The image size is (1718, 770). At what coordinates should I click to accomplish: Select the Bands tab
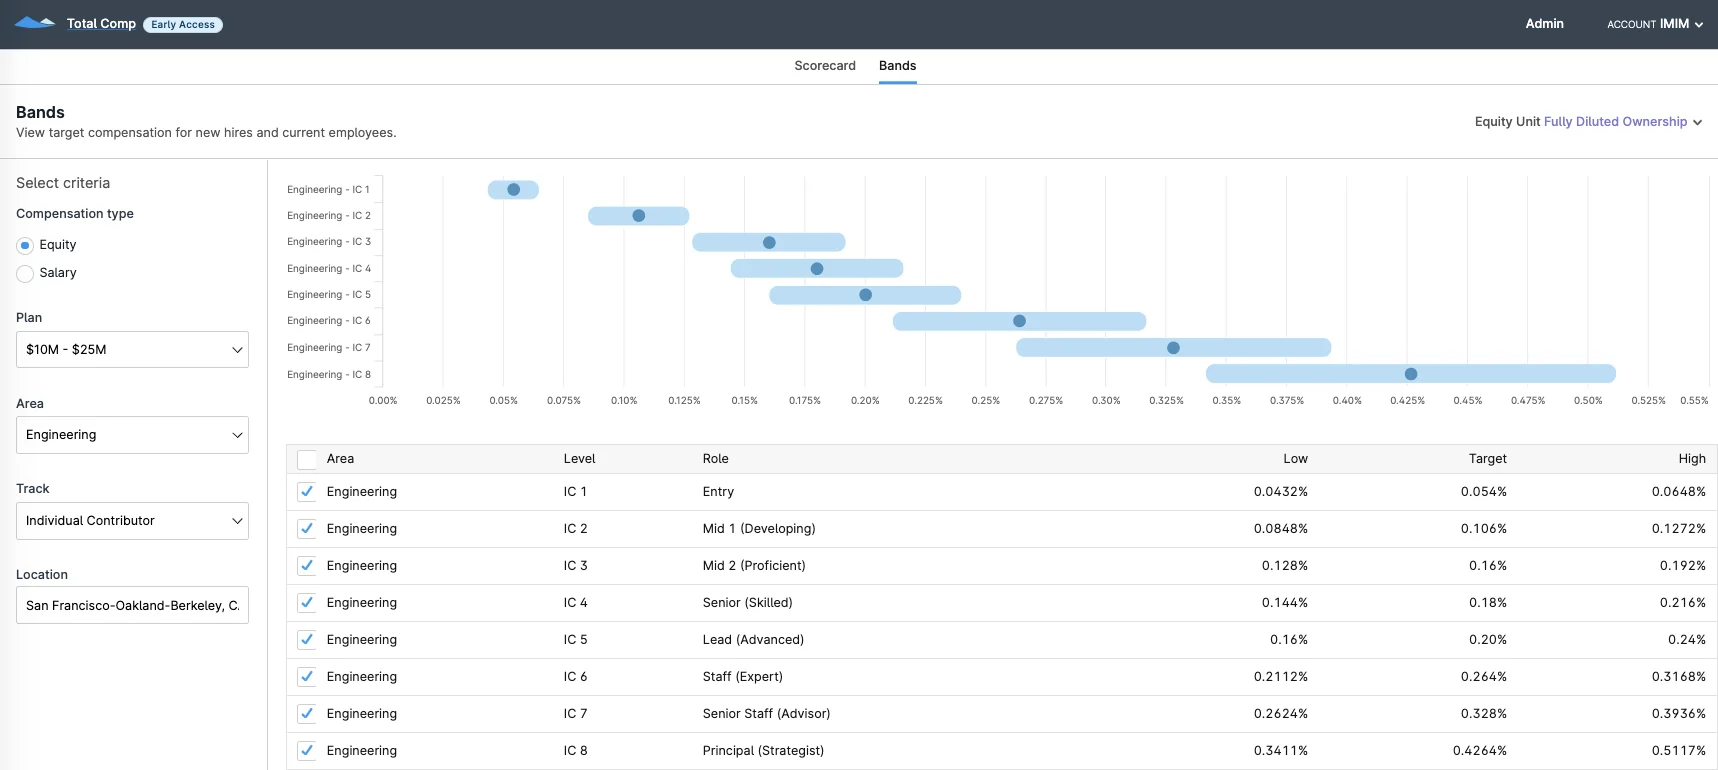[x=897, y=66]
